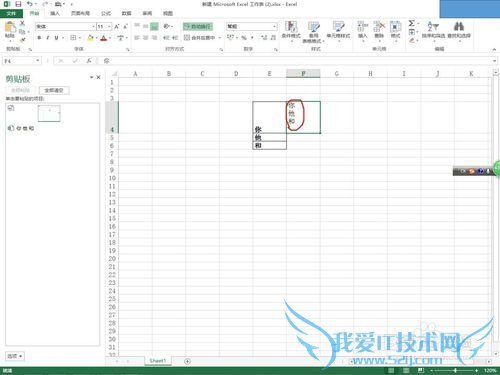Decrease decimal places icon
This screenshot has width=500, height=375.
click(x=273, y=37)
